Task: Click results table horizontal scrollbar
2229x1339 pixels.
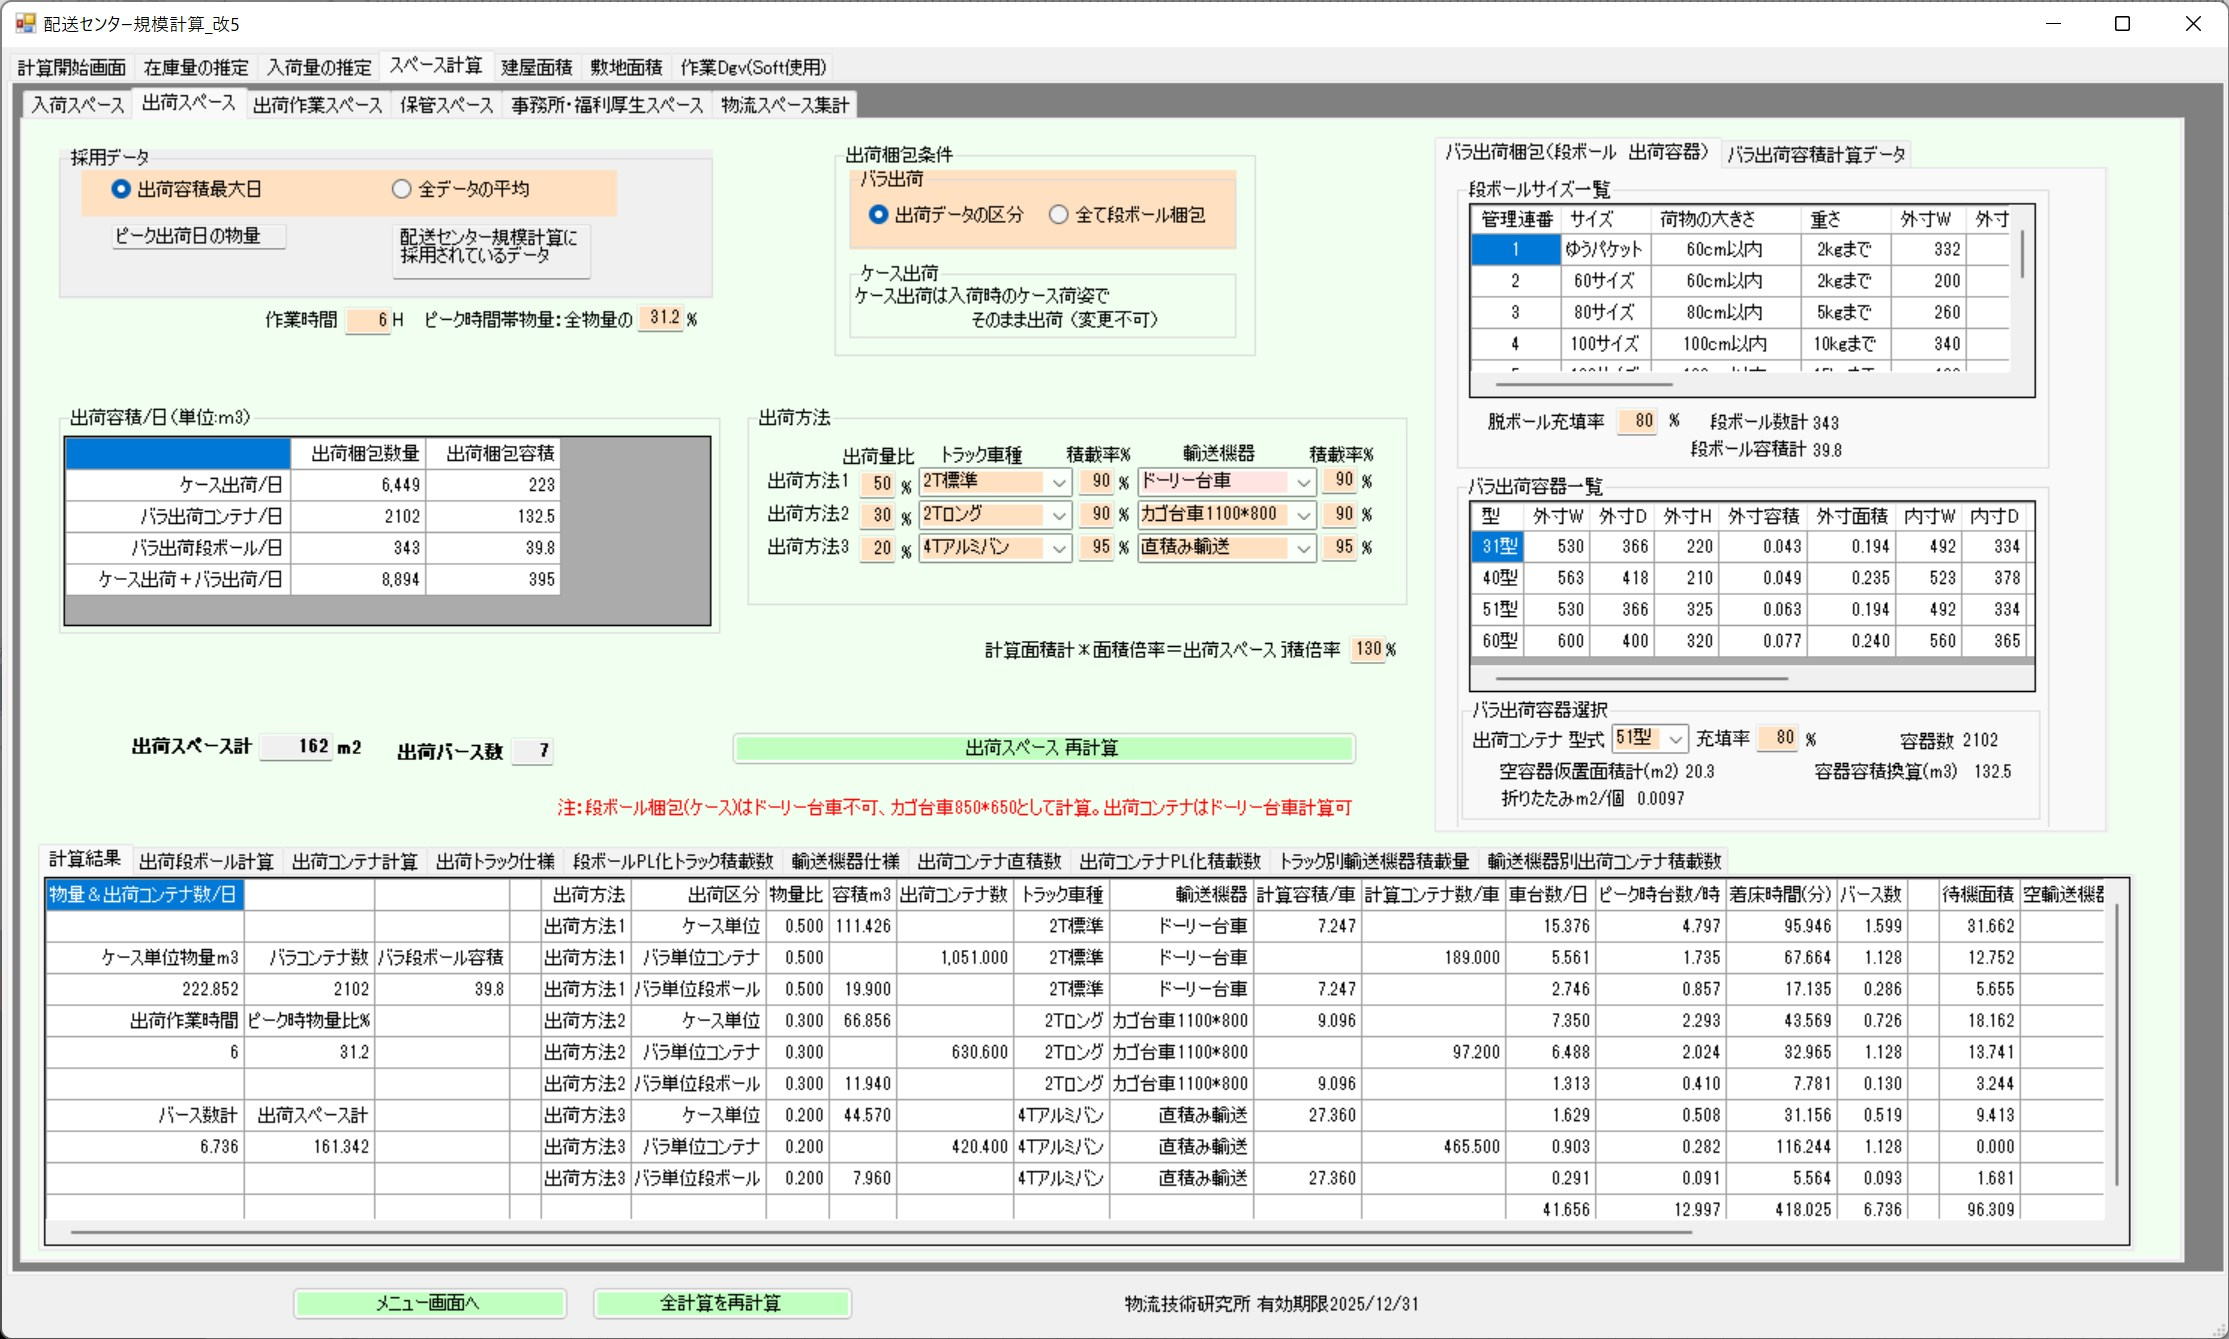Action: click(x=880, y=1233)
